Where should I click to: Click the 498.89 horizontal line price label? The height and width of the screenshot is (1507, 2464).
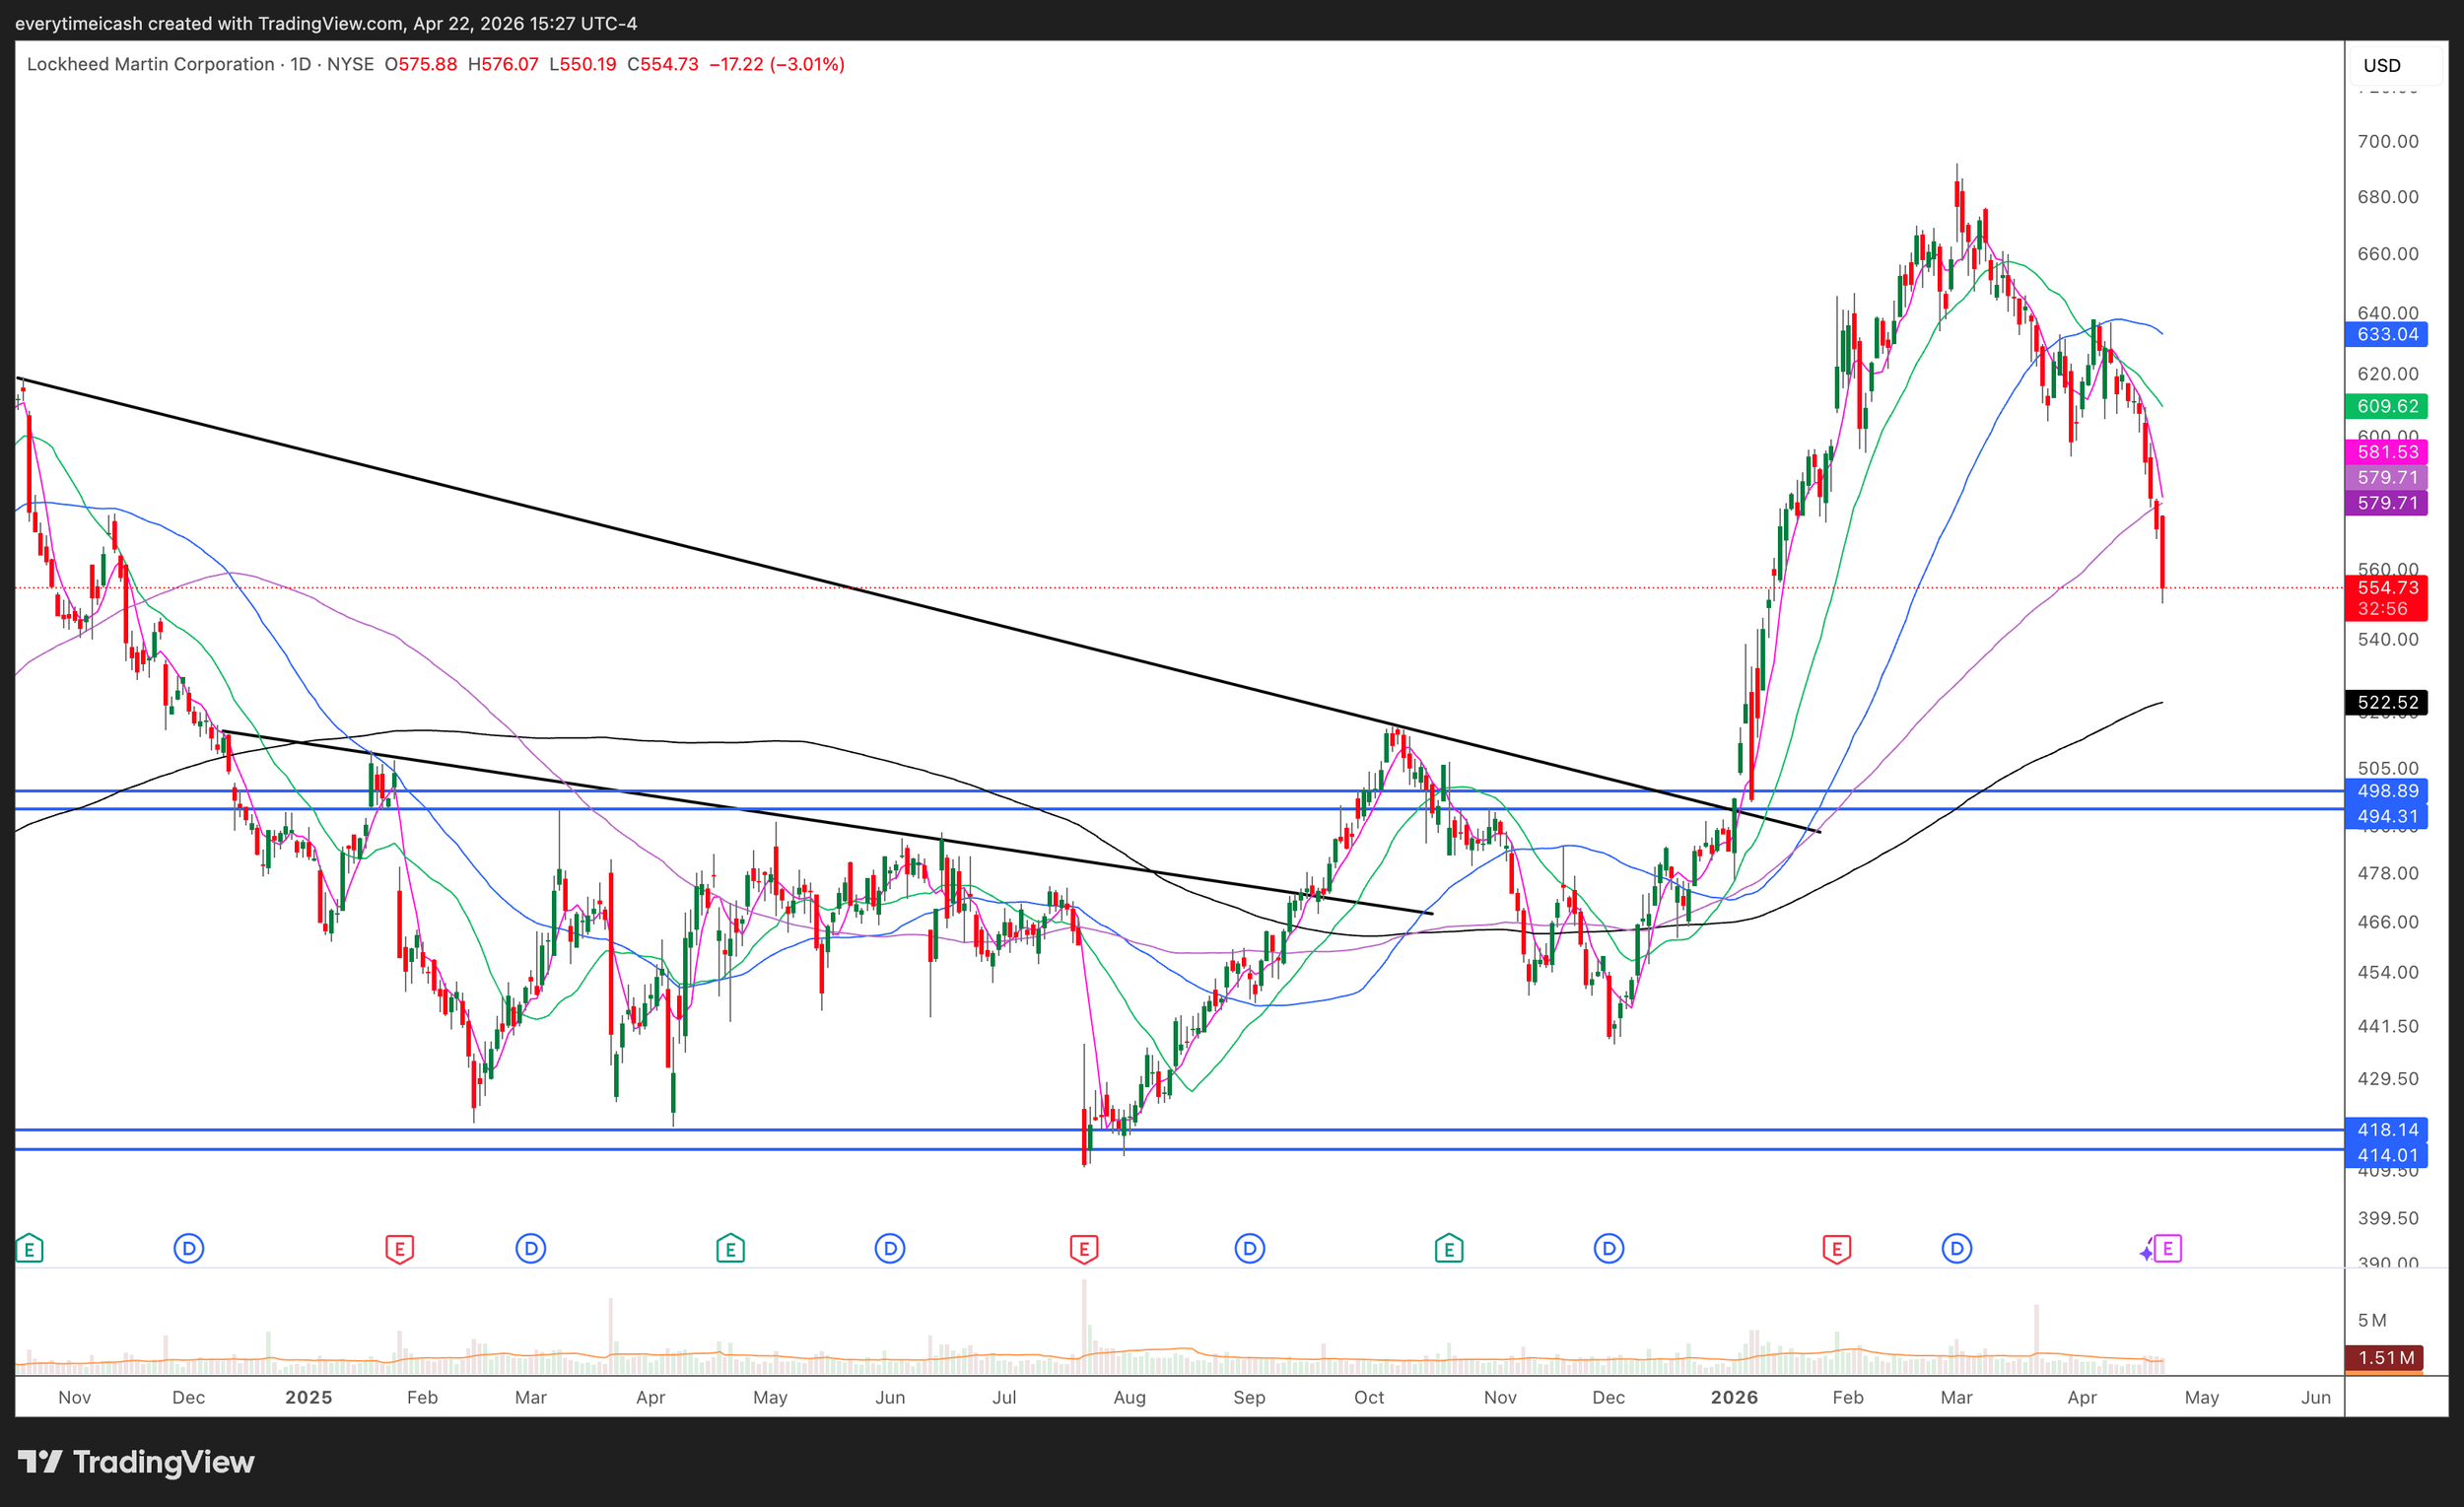coord(2386,791)
